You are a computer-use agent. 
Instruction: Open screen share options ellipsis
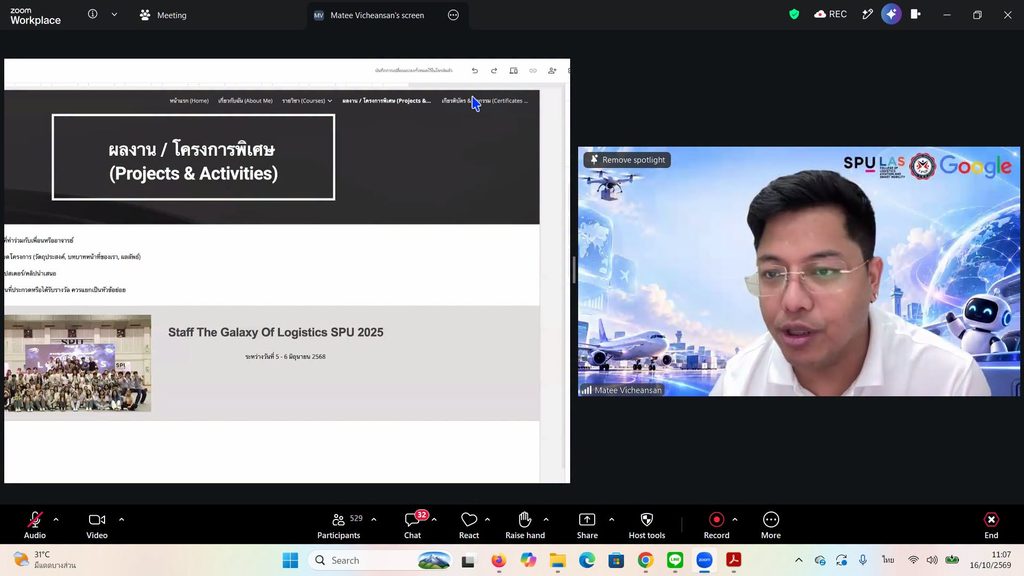point(453,15)
